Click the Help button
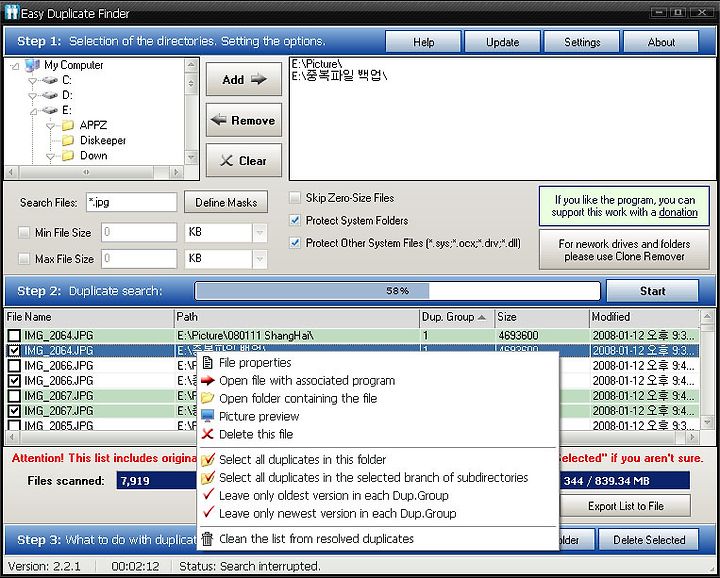Image resolution: width=720 pixels, height=578 pixels. tap(423, 42)
